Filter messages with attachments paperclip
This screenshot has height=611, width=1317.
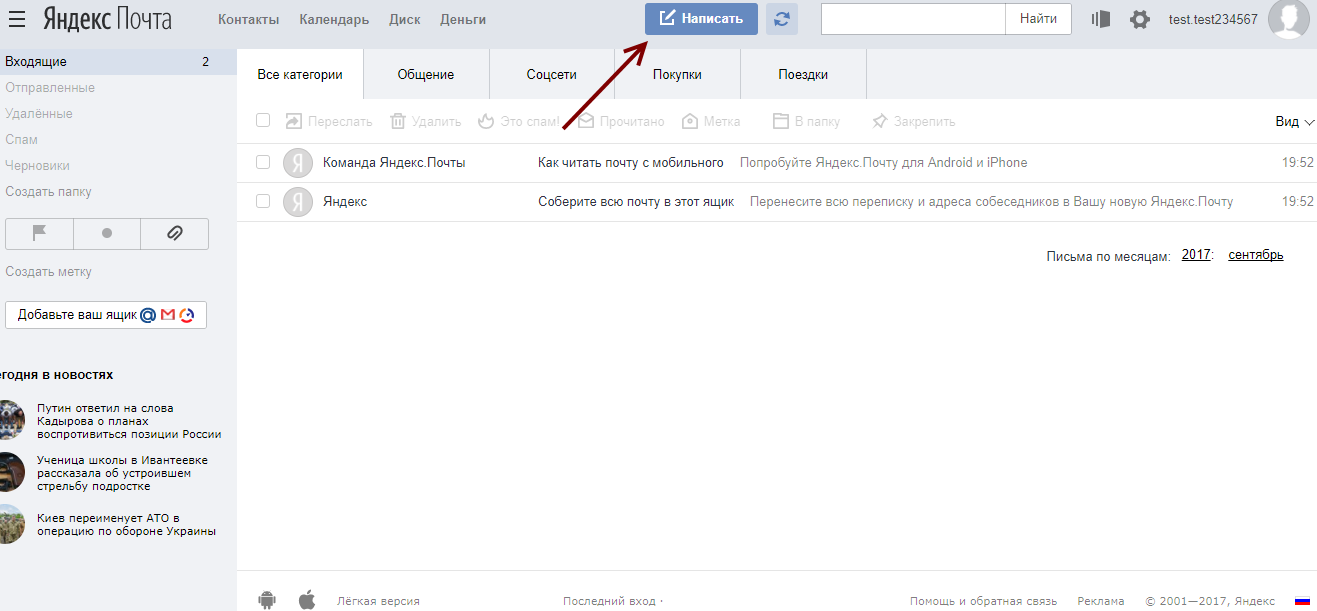[x=174, y=233]
